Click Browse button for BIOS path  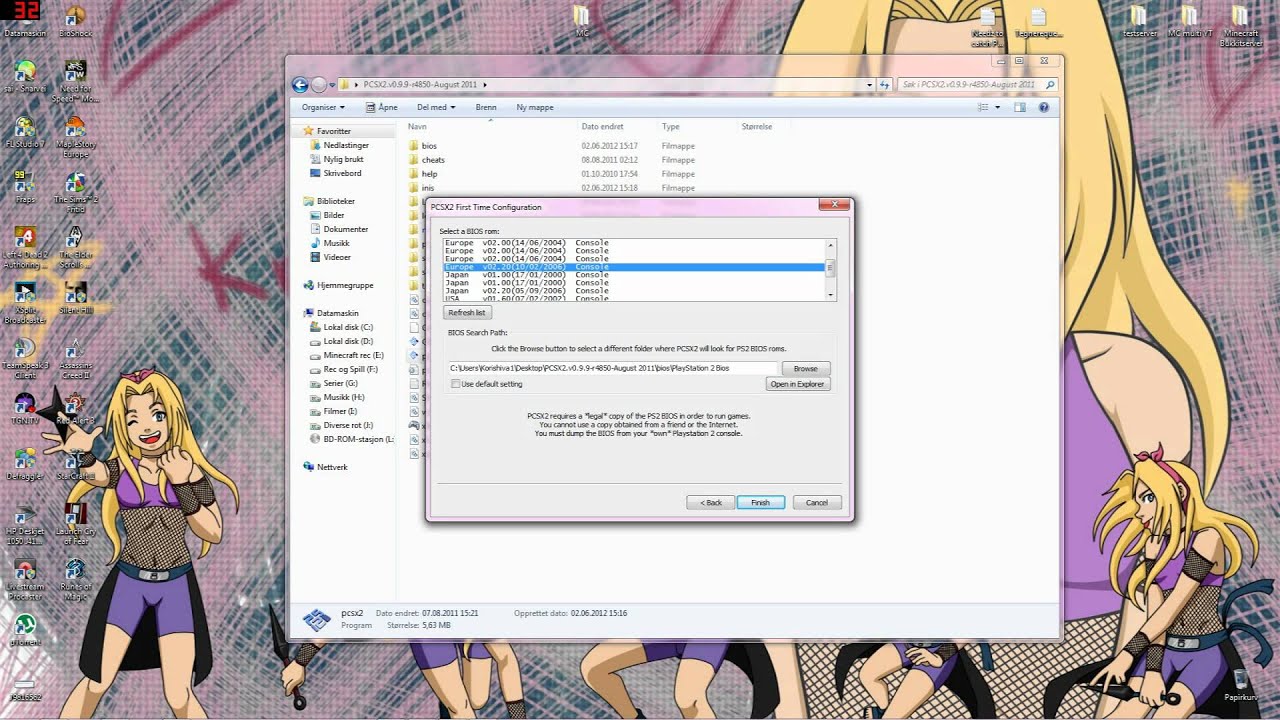[805, 369]
